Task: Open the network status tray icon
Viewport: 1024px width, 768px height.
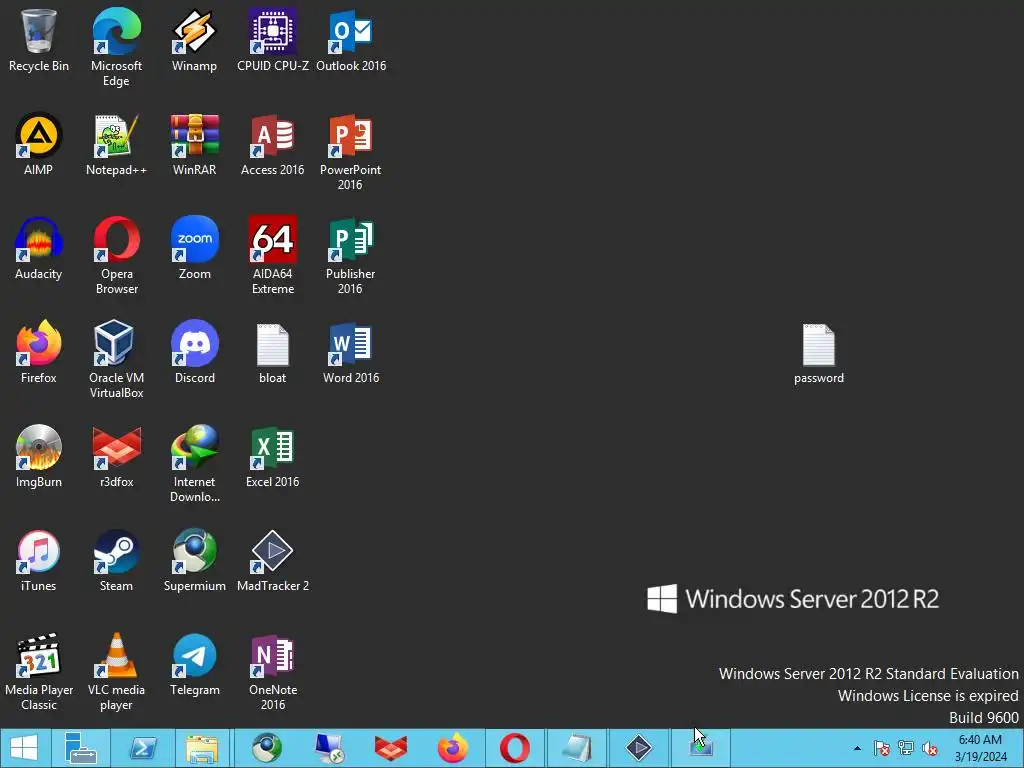Action: tap(906, 748)
